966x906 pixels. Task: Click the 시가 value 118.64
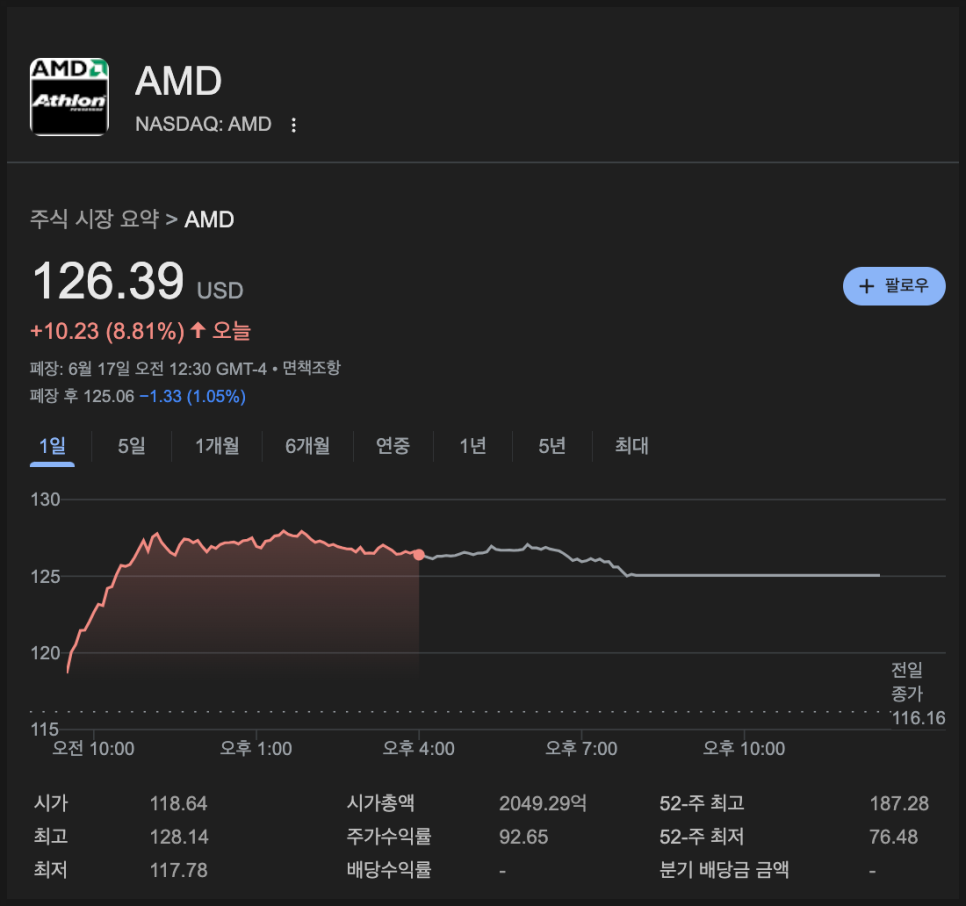[179, 803]
